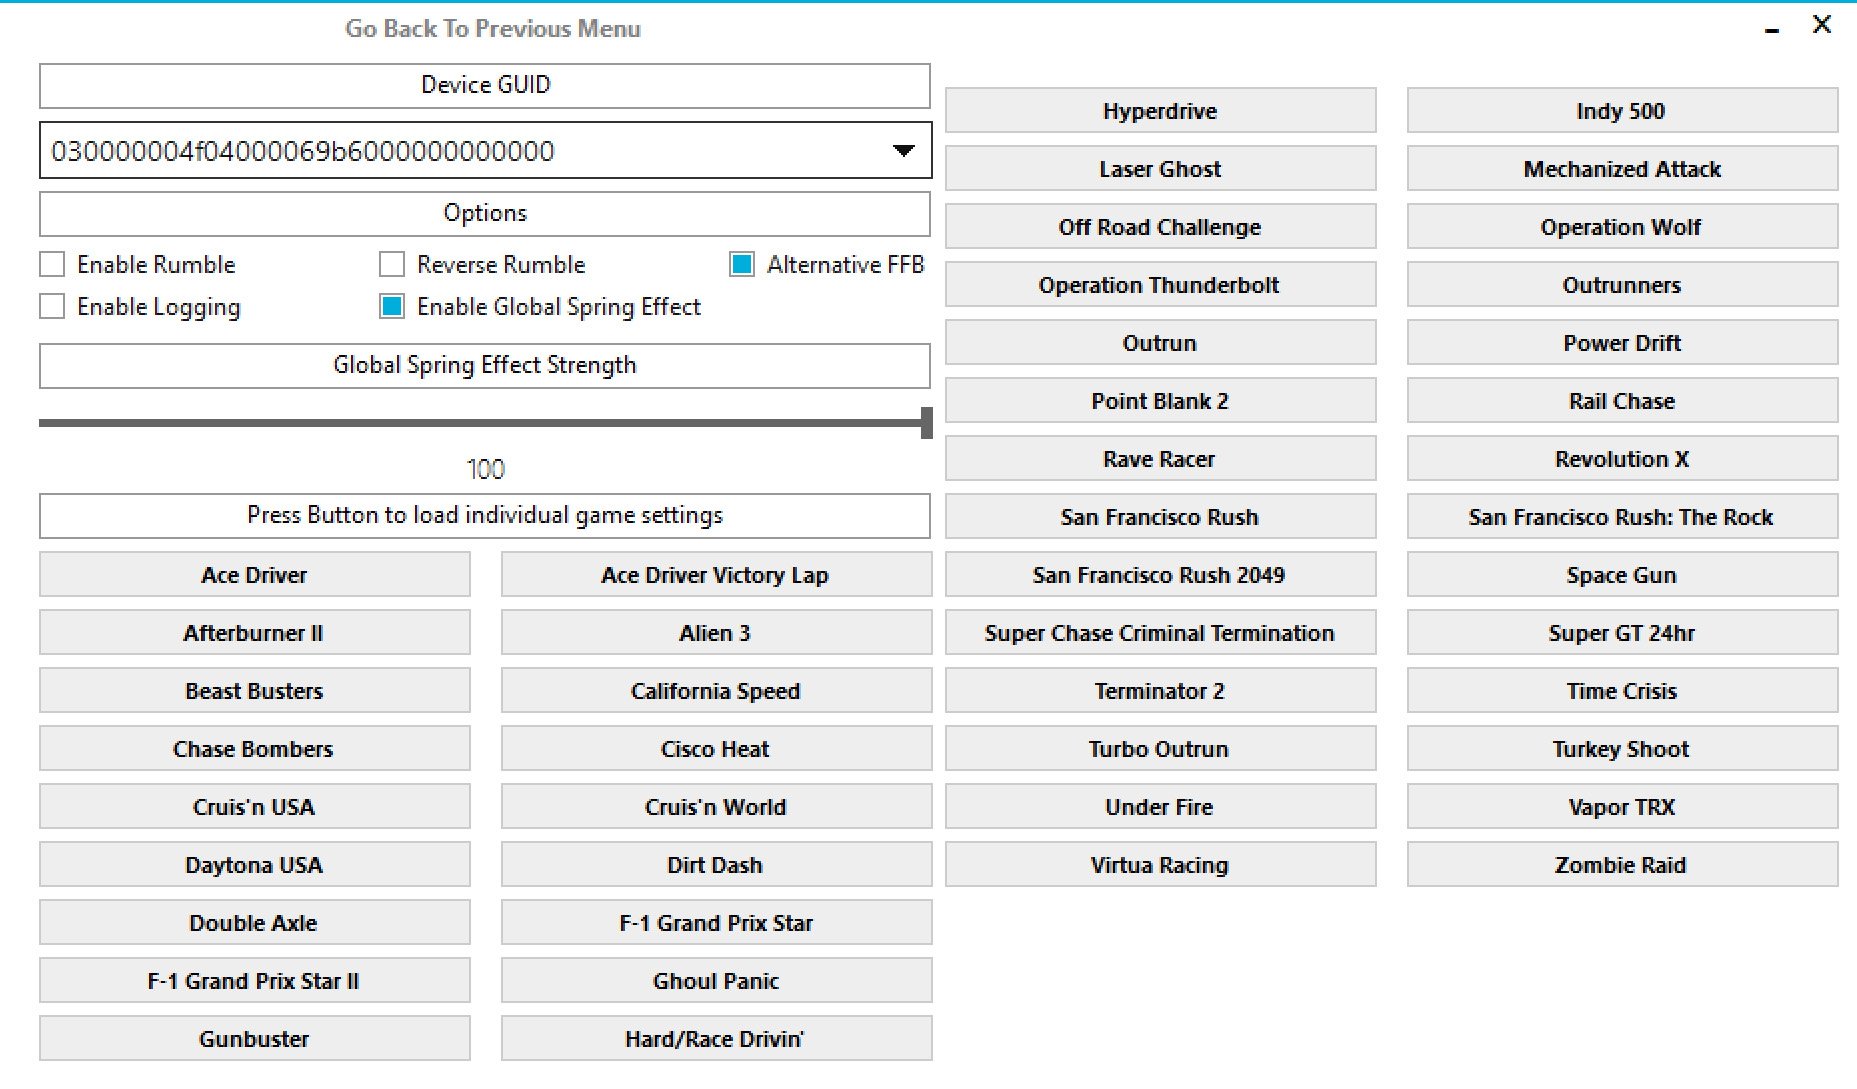1857x1089 pixels.
Task: Click the Vapor TRX button
Action: [1622, 807]
